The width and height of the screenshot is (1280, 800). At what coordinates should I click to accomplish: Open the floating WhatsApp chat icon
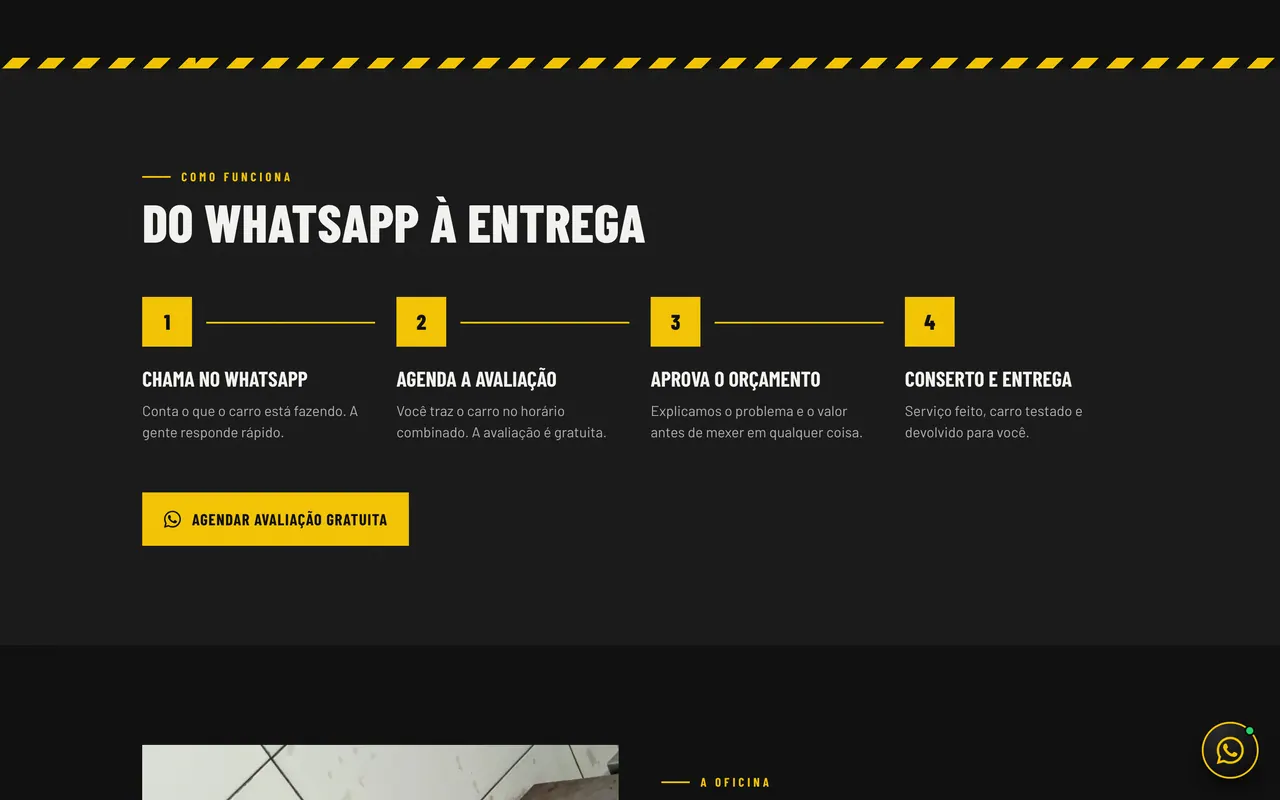click(1230, 750)
